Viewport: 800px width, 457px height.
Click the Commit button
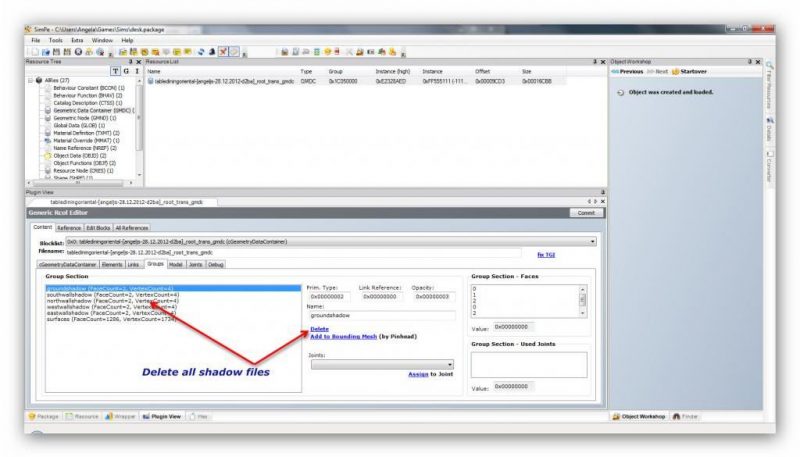585,212
